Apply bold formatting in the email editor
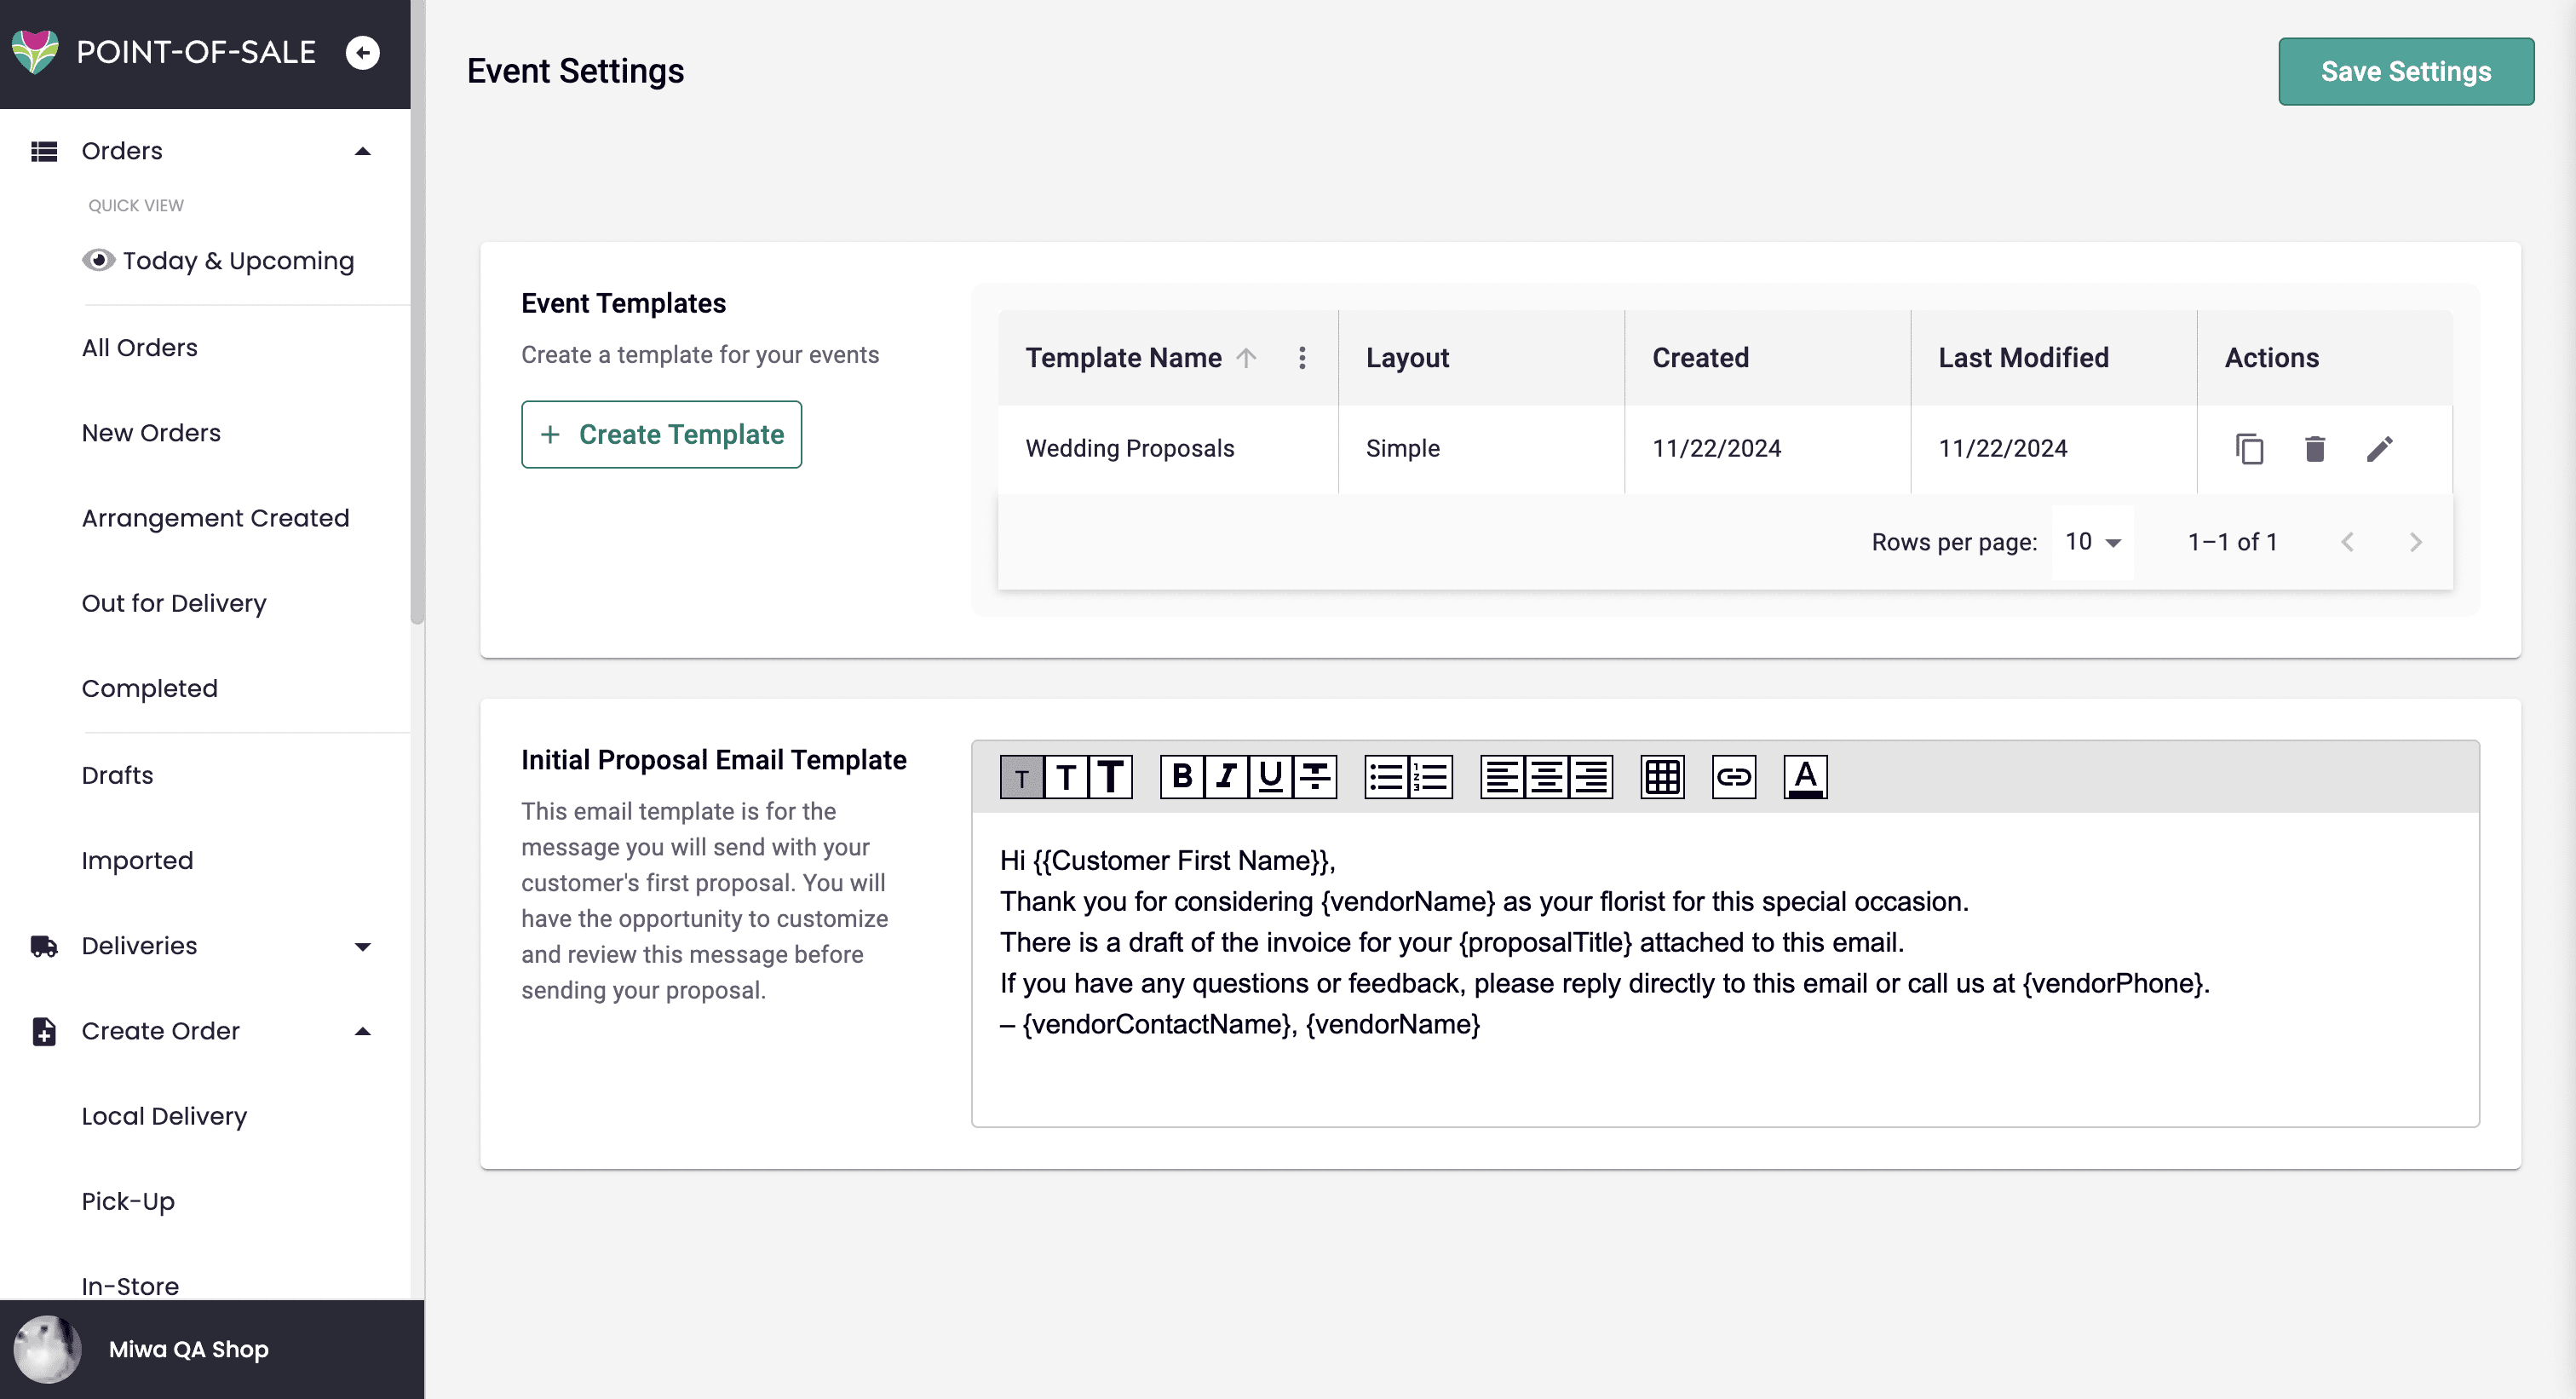Screen dimensions: 2576x1399 pyautogui.click(x=1185, y=777)
